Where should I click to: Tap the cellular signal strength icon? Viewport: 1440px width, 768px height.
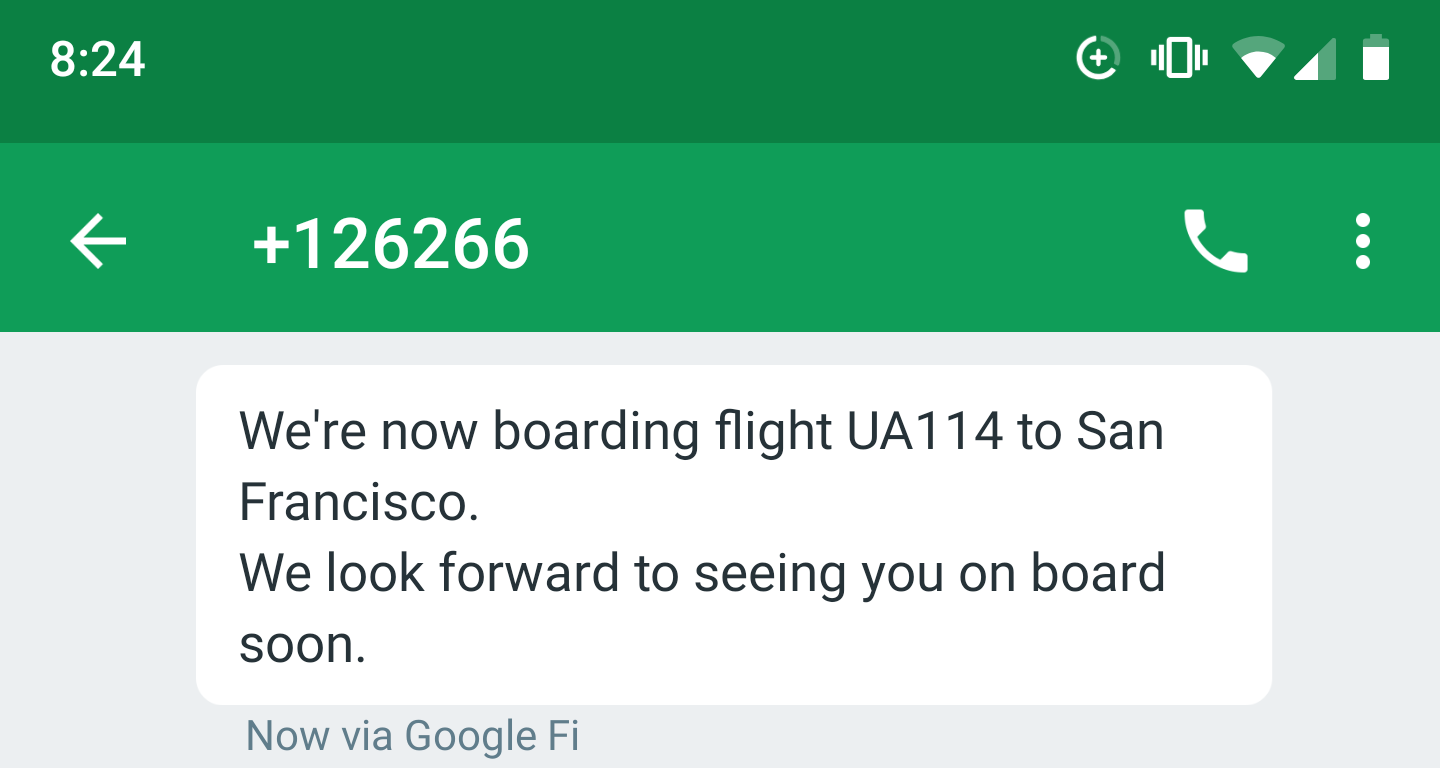coord(1315,58)
